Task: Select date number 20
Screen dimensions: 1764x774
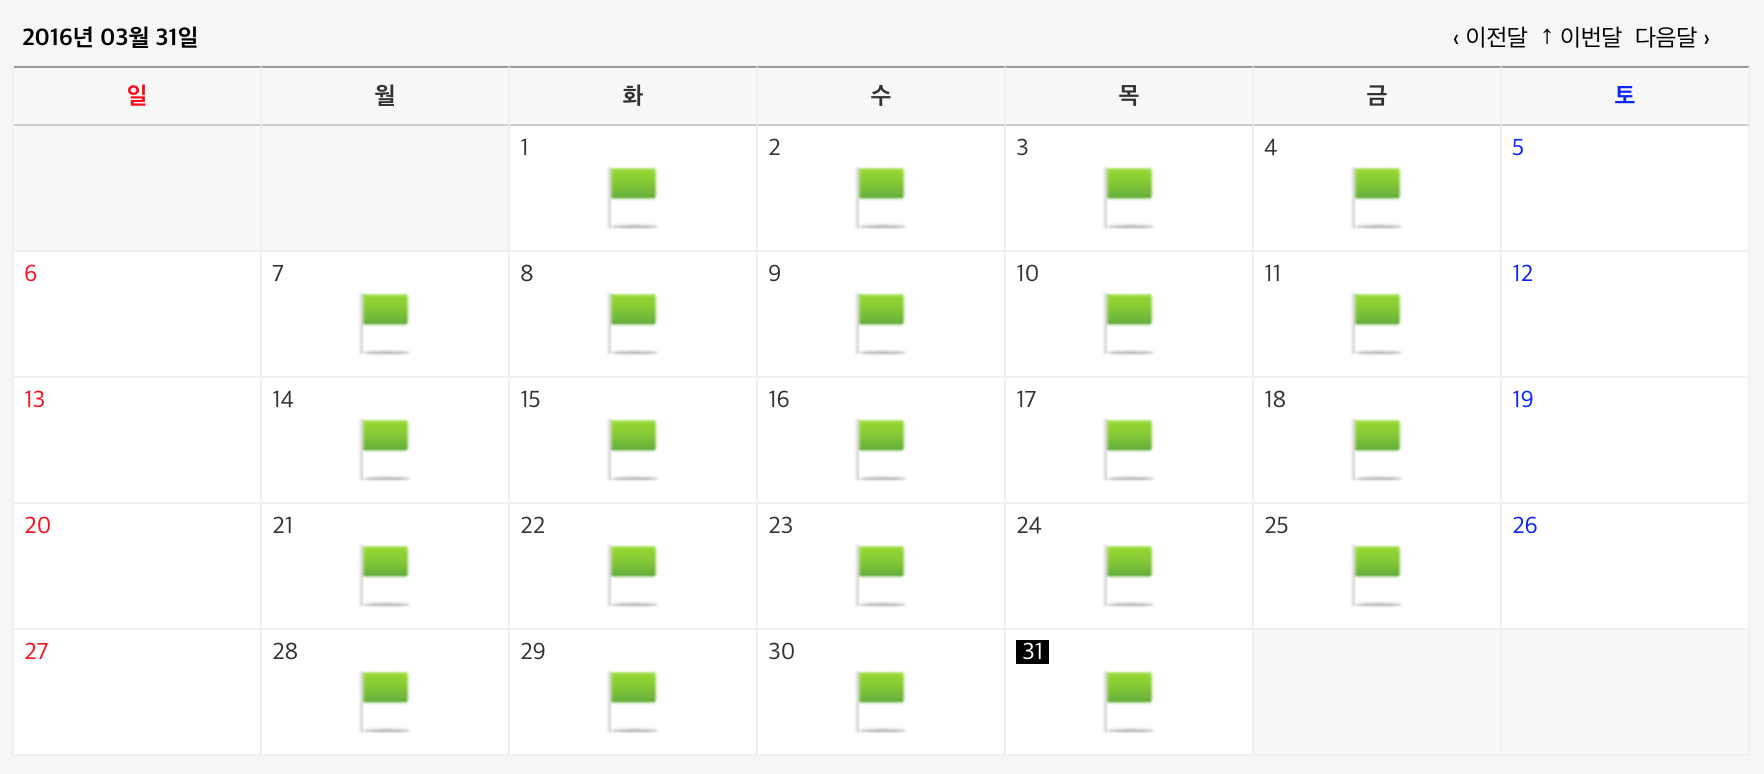Action: [x=37, y=526]
